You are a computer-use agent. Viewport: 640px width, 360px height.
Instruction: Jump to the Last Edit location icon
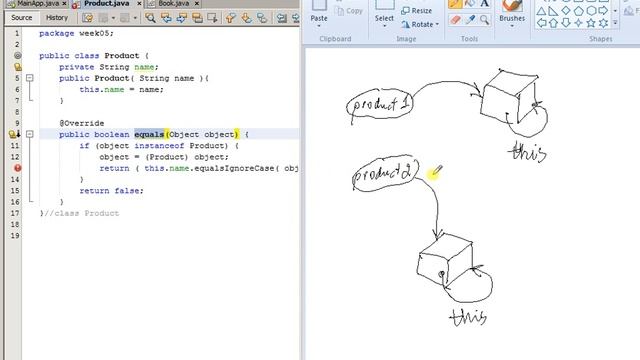[x=87, y=18]
